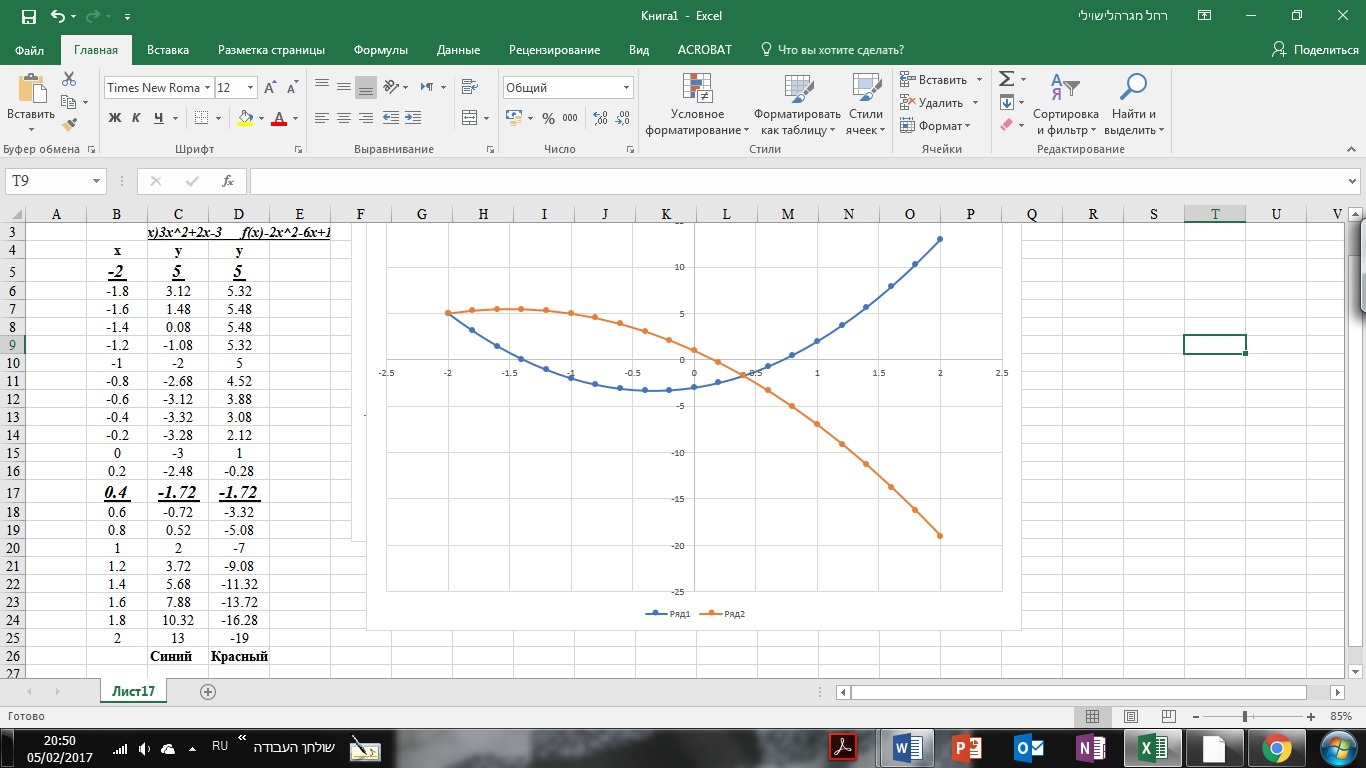Increase font size with the larger A icon
Image resolution: width=1366 pixels, height=768 pixels.
(x=270, y=88)
